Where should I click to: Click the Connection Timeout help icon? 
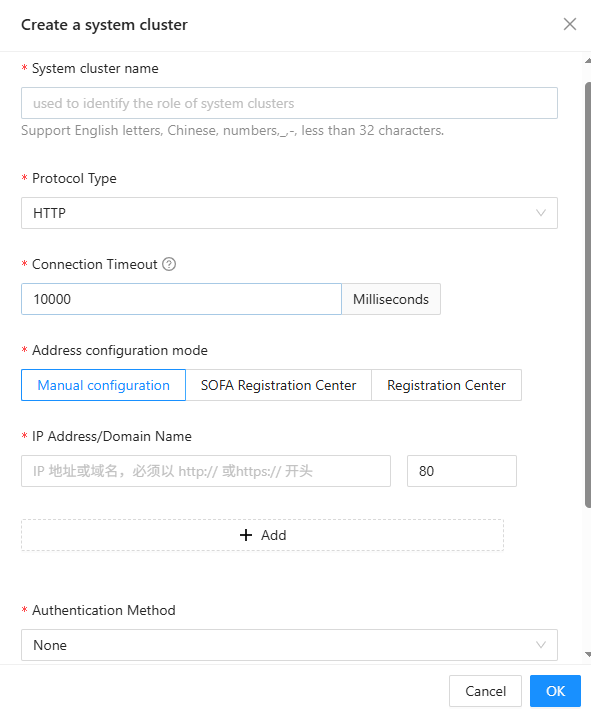[169, 264]
